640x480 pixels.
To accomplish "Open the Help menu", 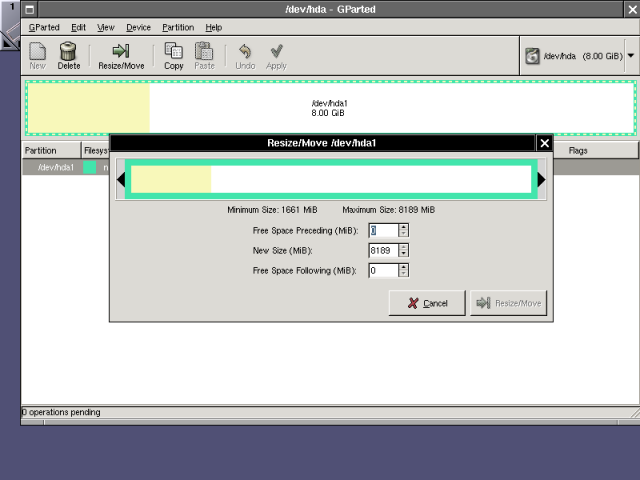I will [213, 27].
